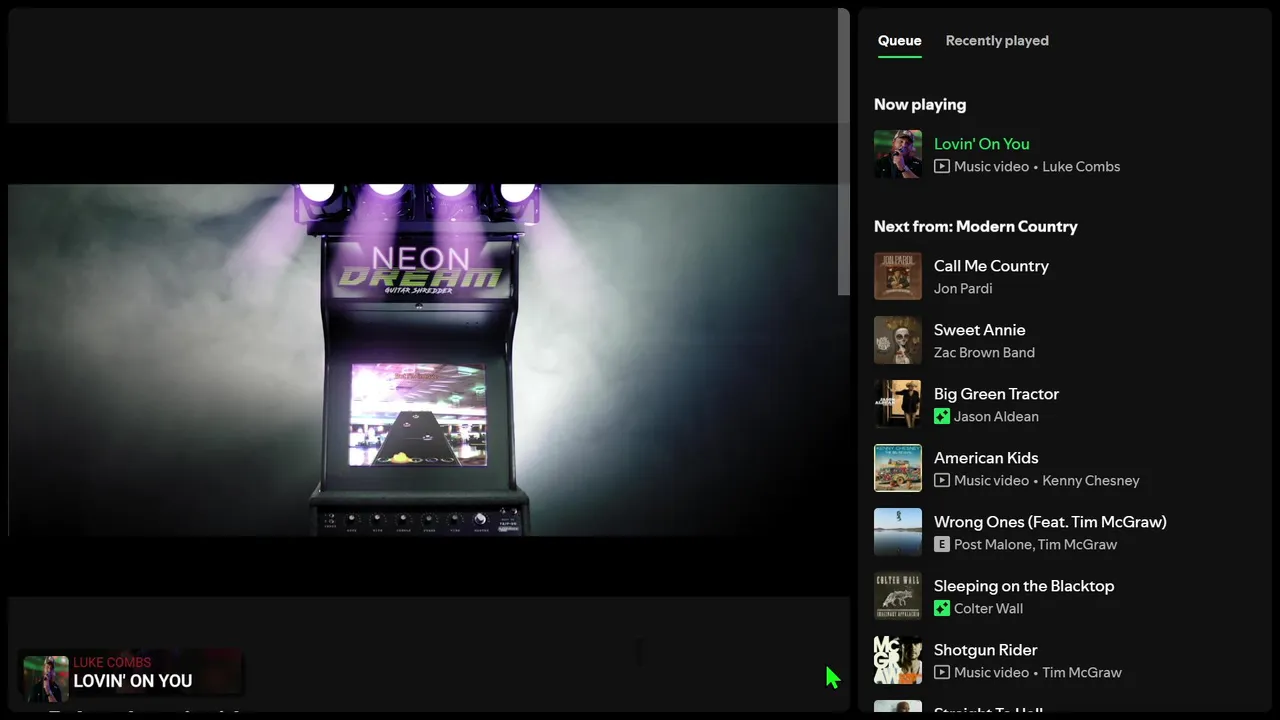This screenshot has height=720, width=1280.
Task: Click music video icon beside Kenny Chesney
Action: [942, 481]
